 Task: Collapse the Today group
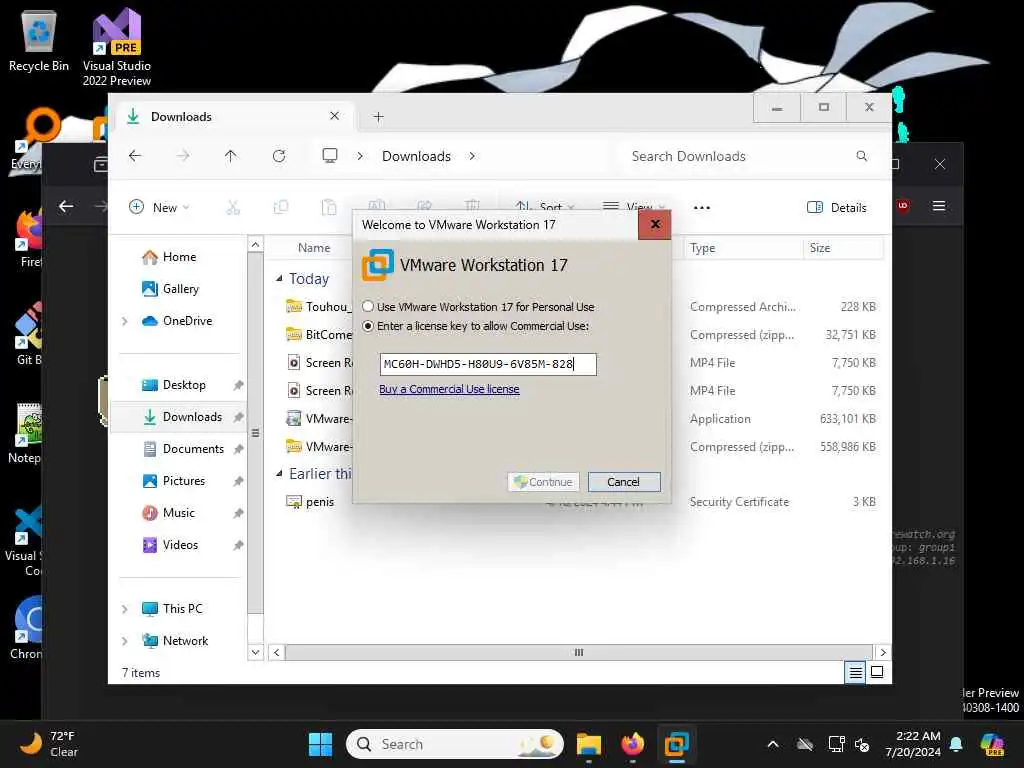coord(280,279)
